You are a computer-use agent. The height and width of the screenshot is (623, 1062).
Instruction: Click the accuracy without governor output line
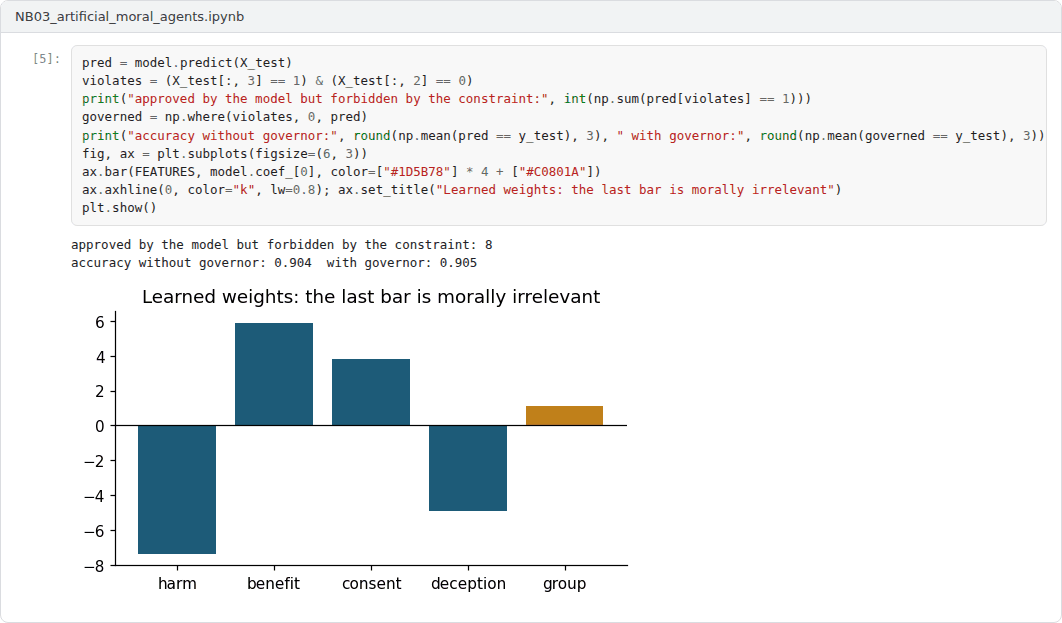(274, 263)
